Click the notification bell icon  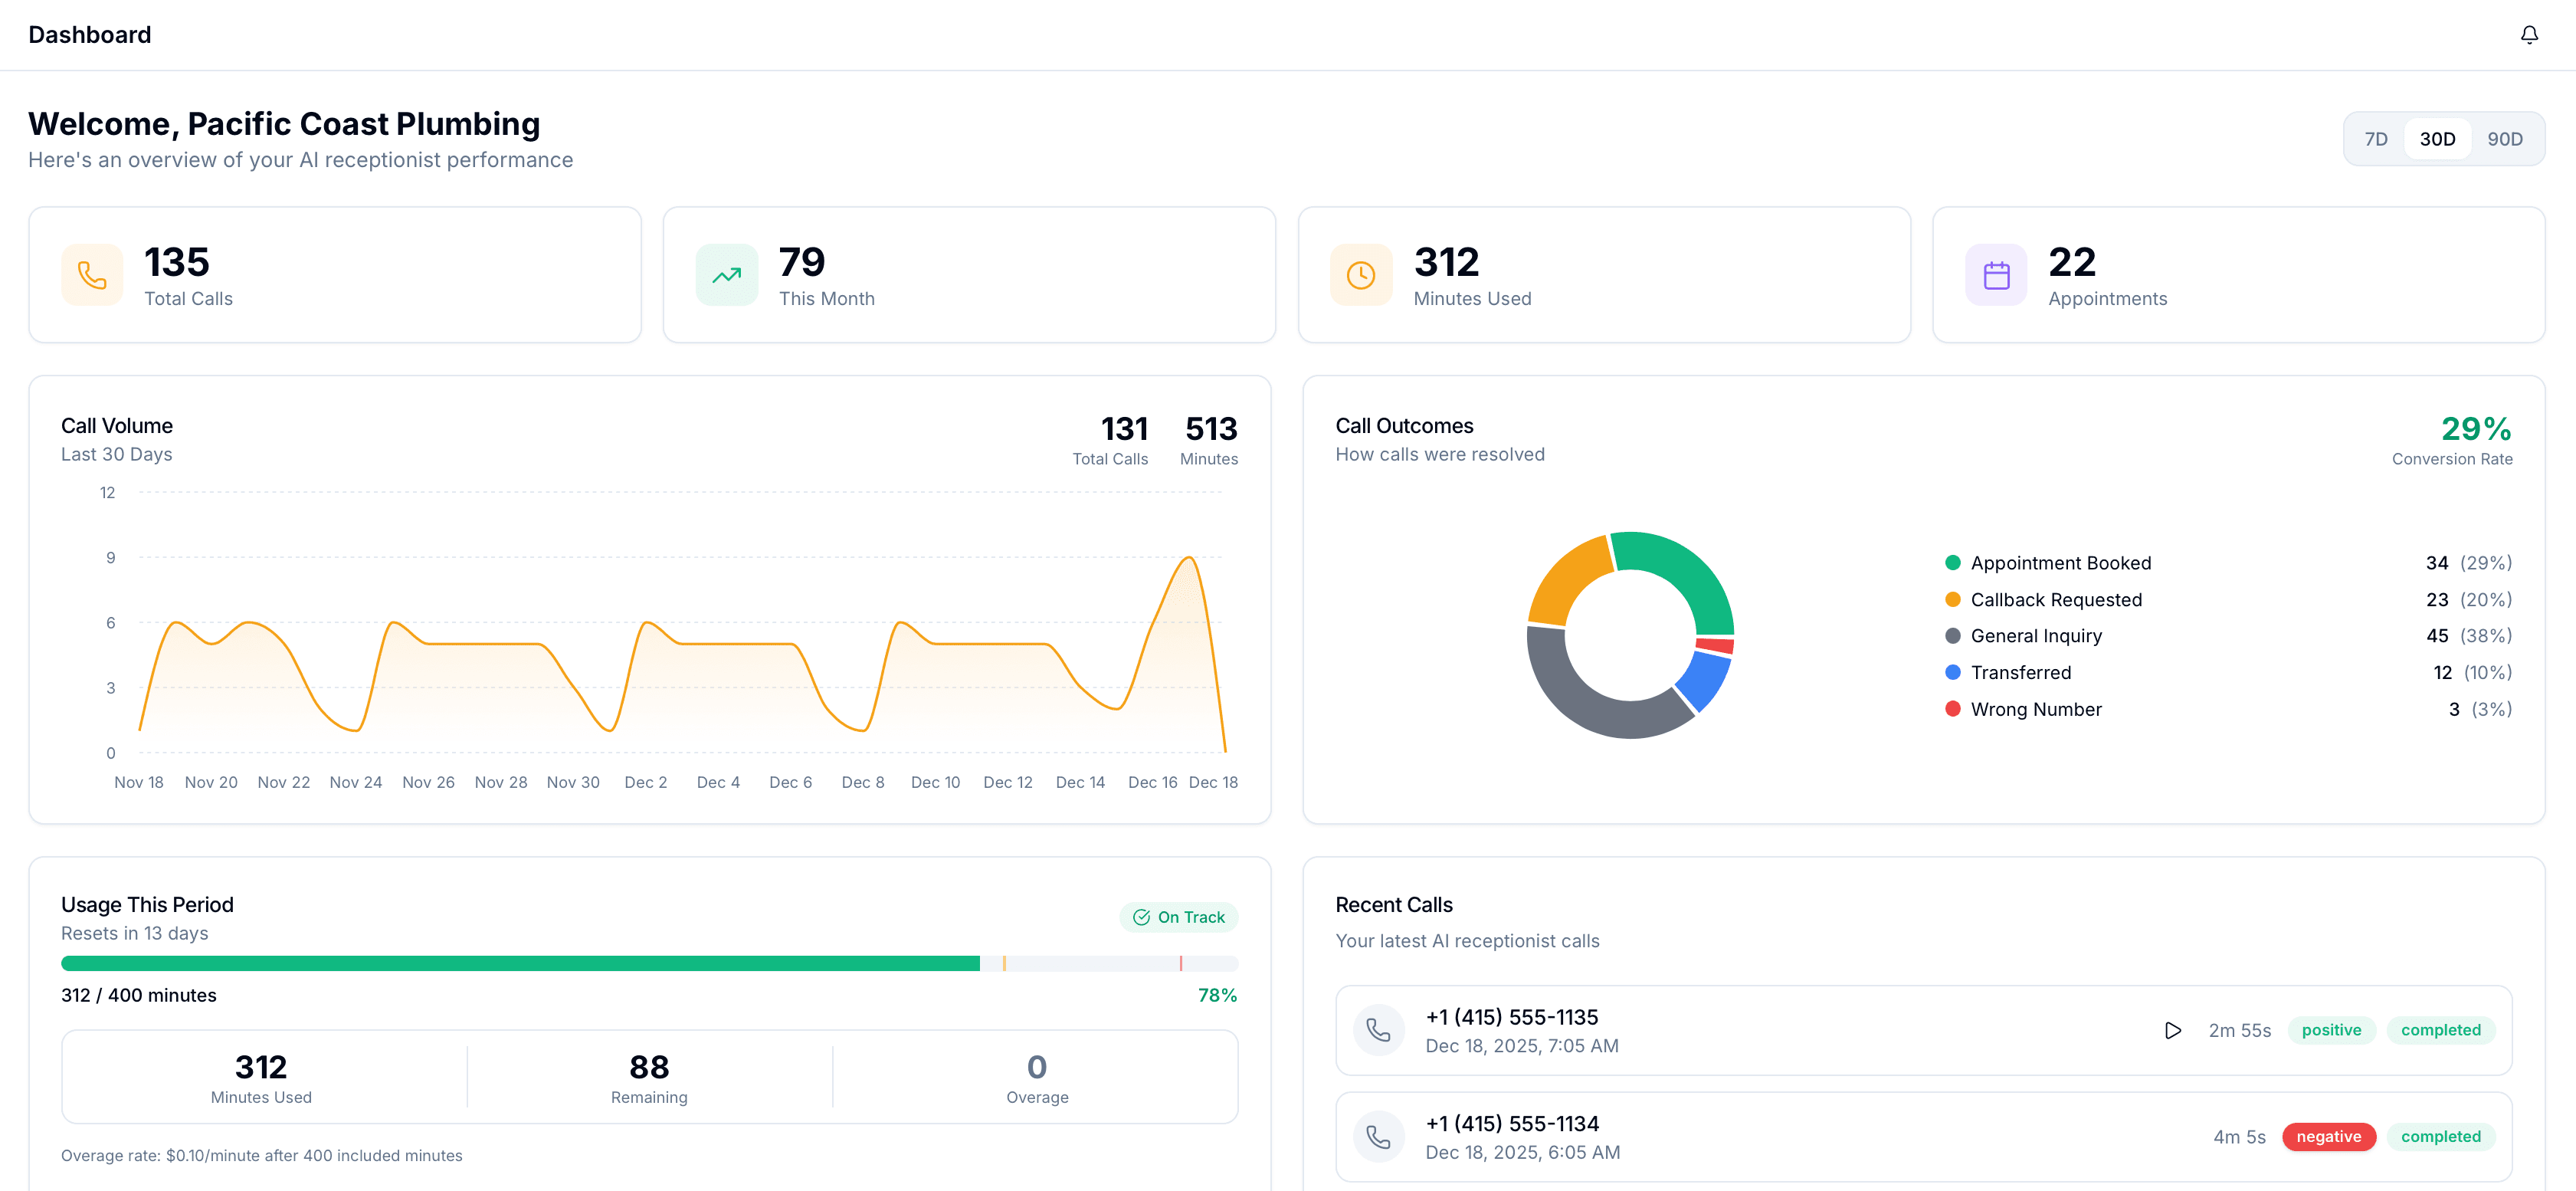(2529, 34)
